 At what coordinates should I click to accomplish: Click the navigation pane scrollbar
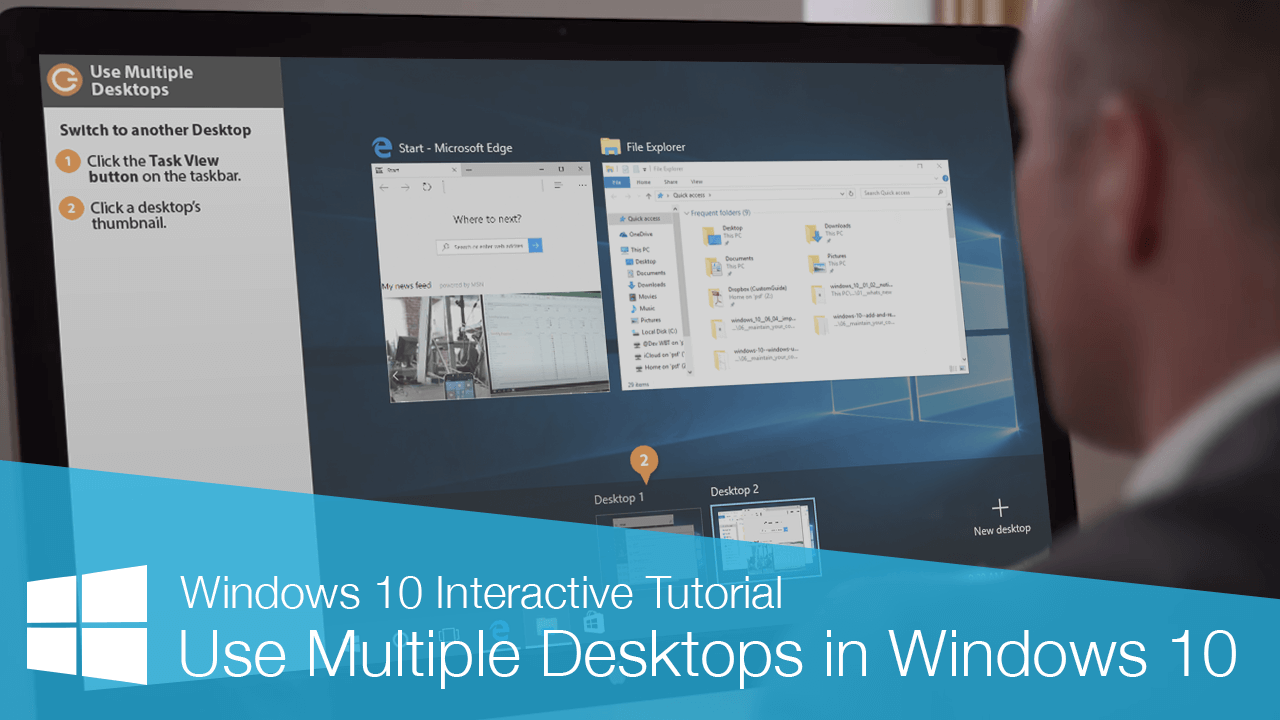[680, 290]
